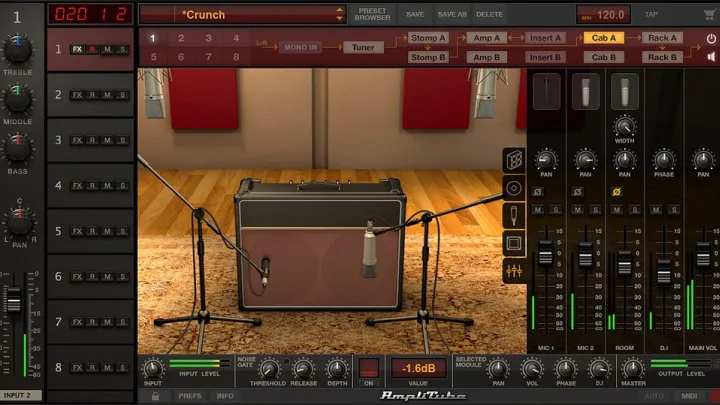Switch to the Stomp B module

[428, 57]
